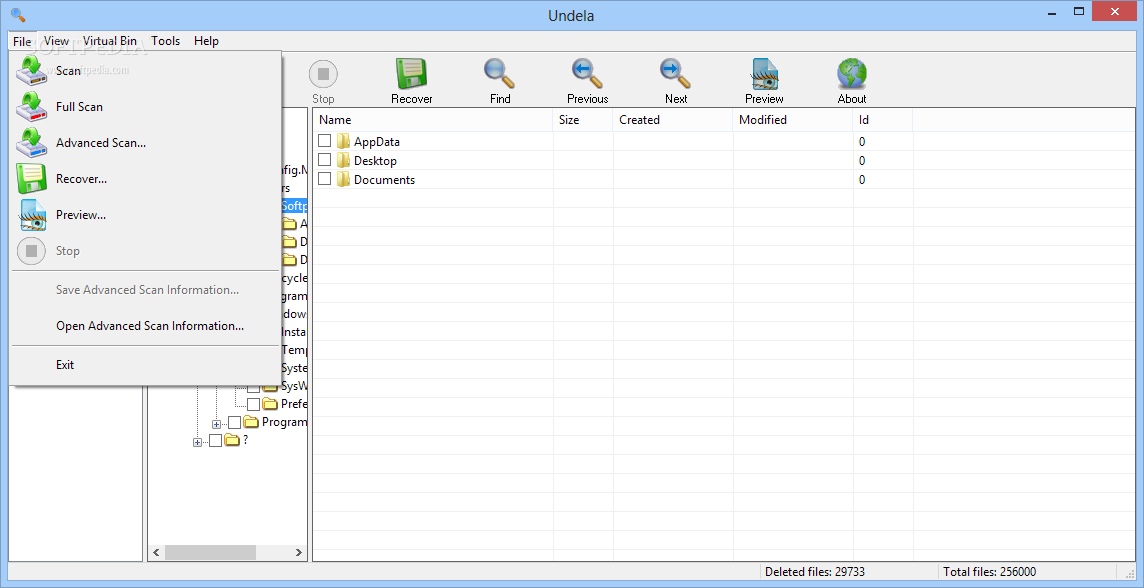Screen dimensions: 1144x588
Task: Select the Desktop row name
Action: (375, 160)
